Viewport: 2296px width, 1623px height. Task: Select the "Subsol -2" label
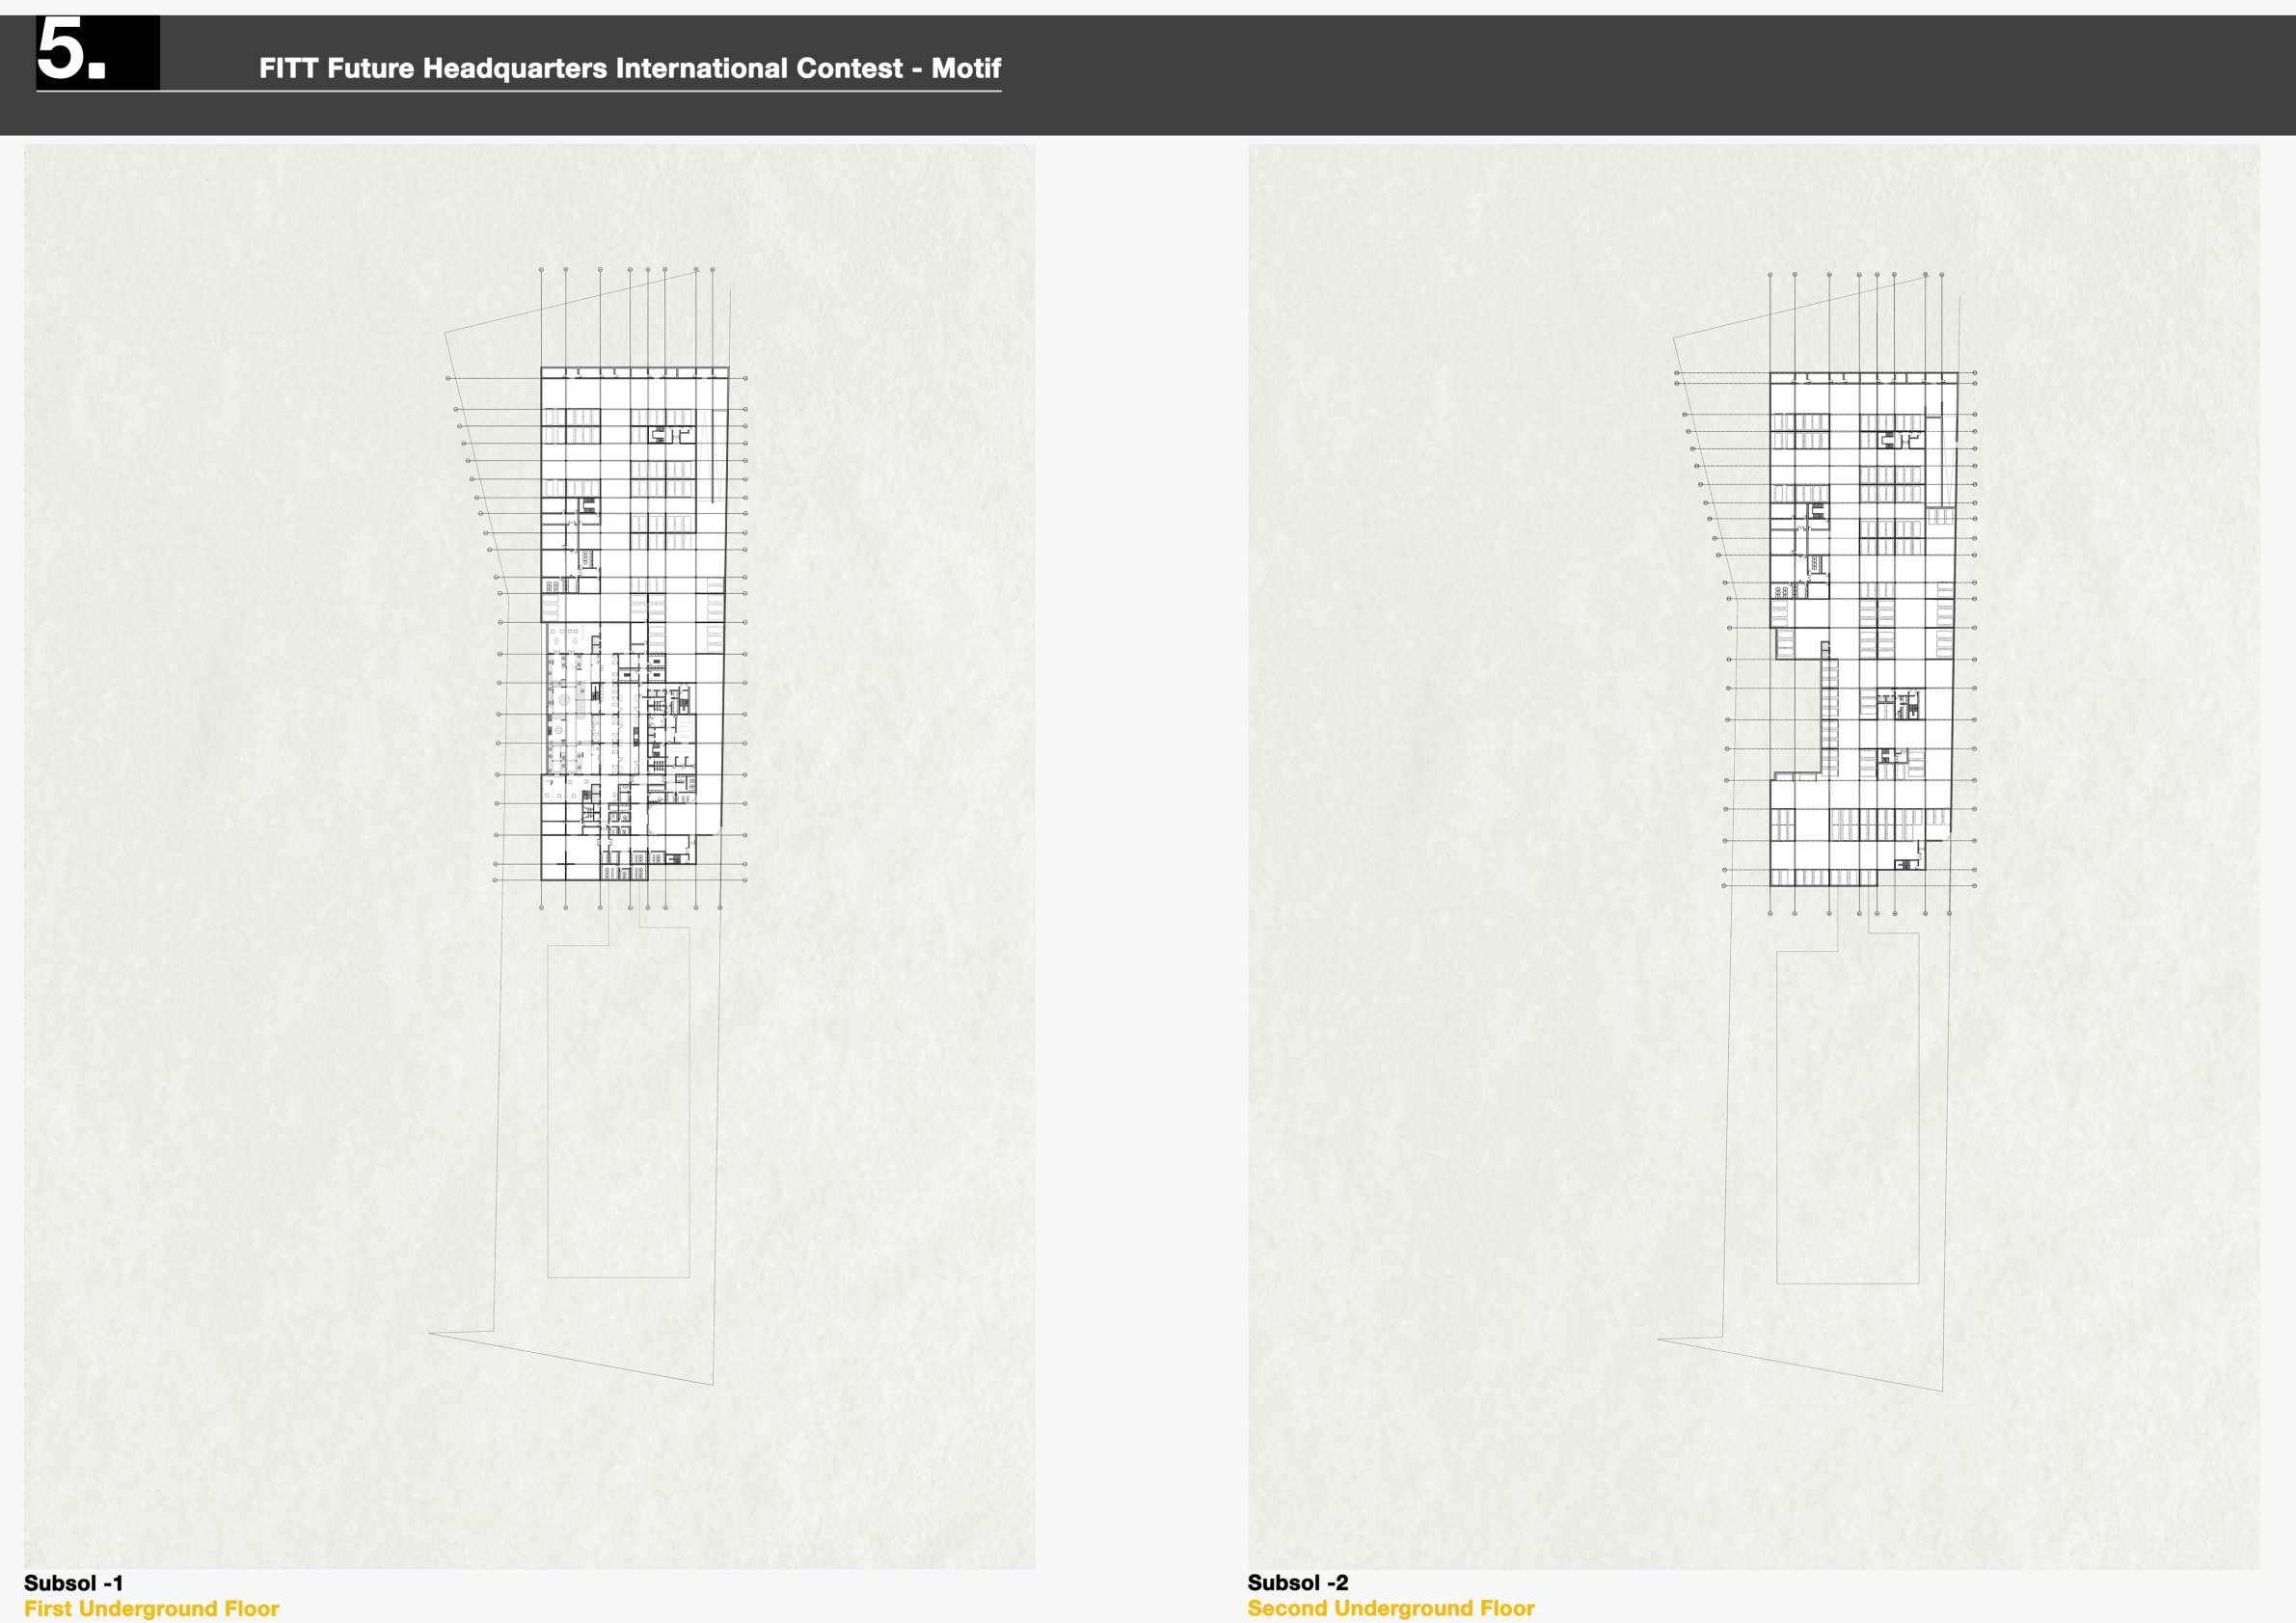1297,1583
